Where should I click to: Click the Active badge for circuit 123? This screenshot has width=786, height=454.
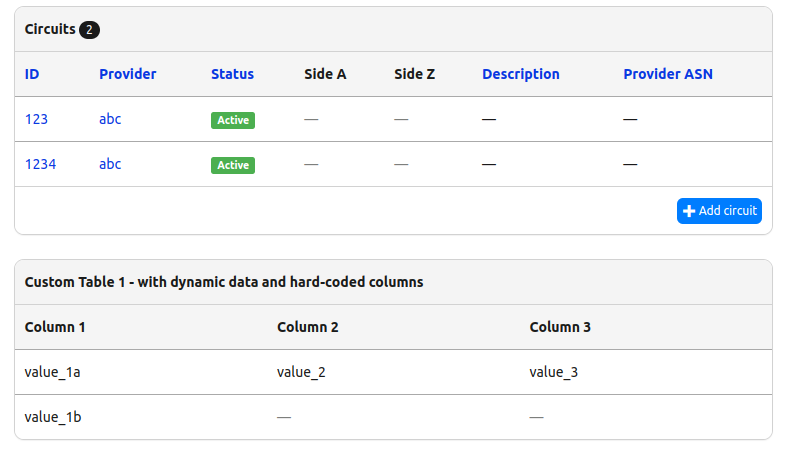pyautogui.click(x=233, y=120)
